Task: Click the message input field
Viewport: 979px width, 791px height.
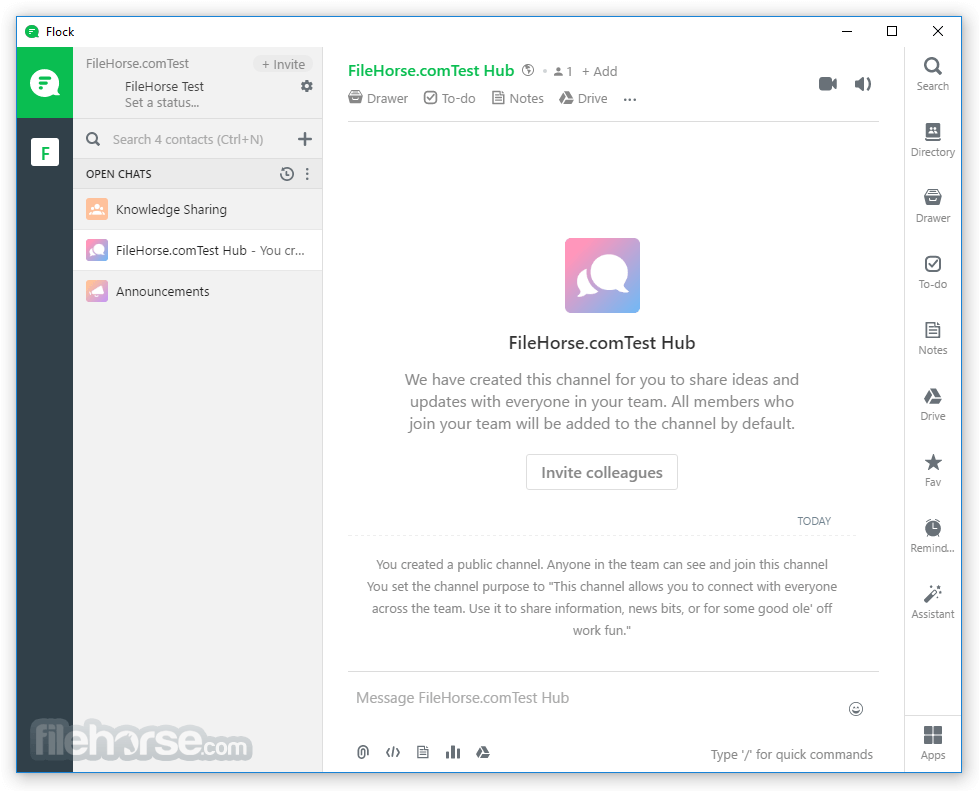Action: (596, 698)
